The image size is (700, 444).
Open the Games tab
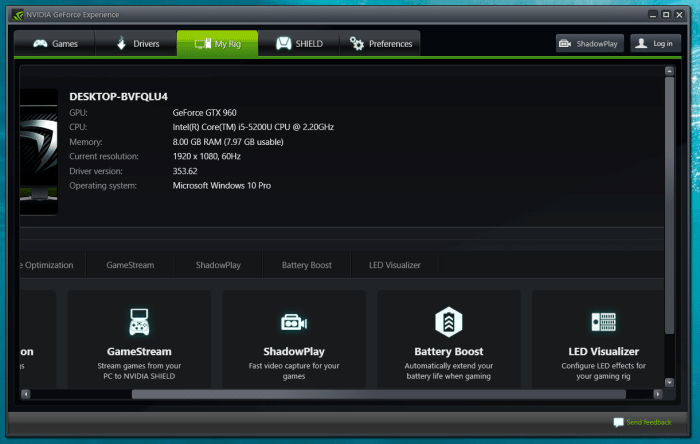click(54, 43)
